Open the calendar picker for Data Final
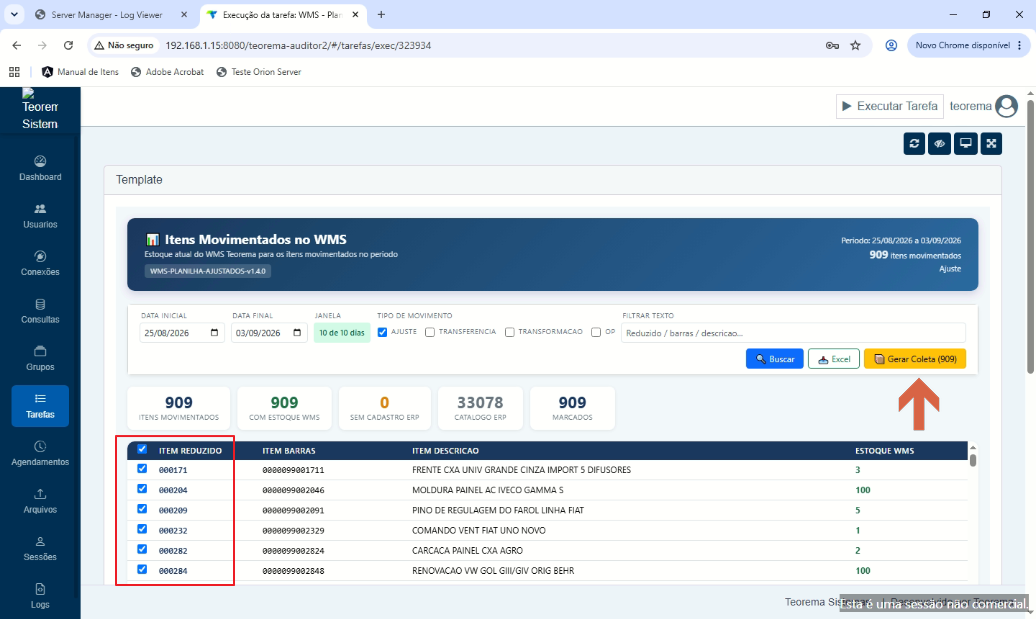Screen dimensions: 1036x619 pyautogui.click(x=297, y=333)
